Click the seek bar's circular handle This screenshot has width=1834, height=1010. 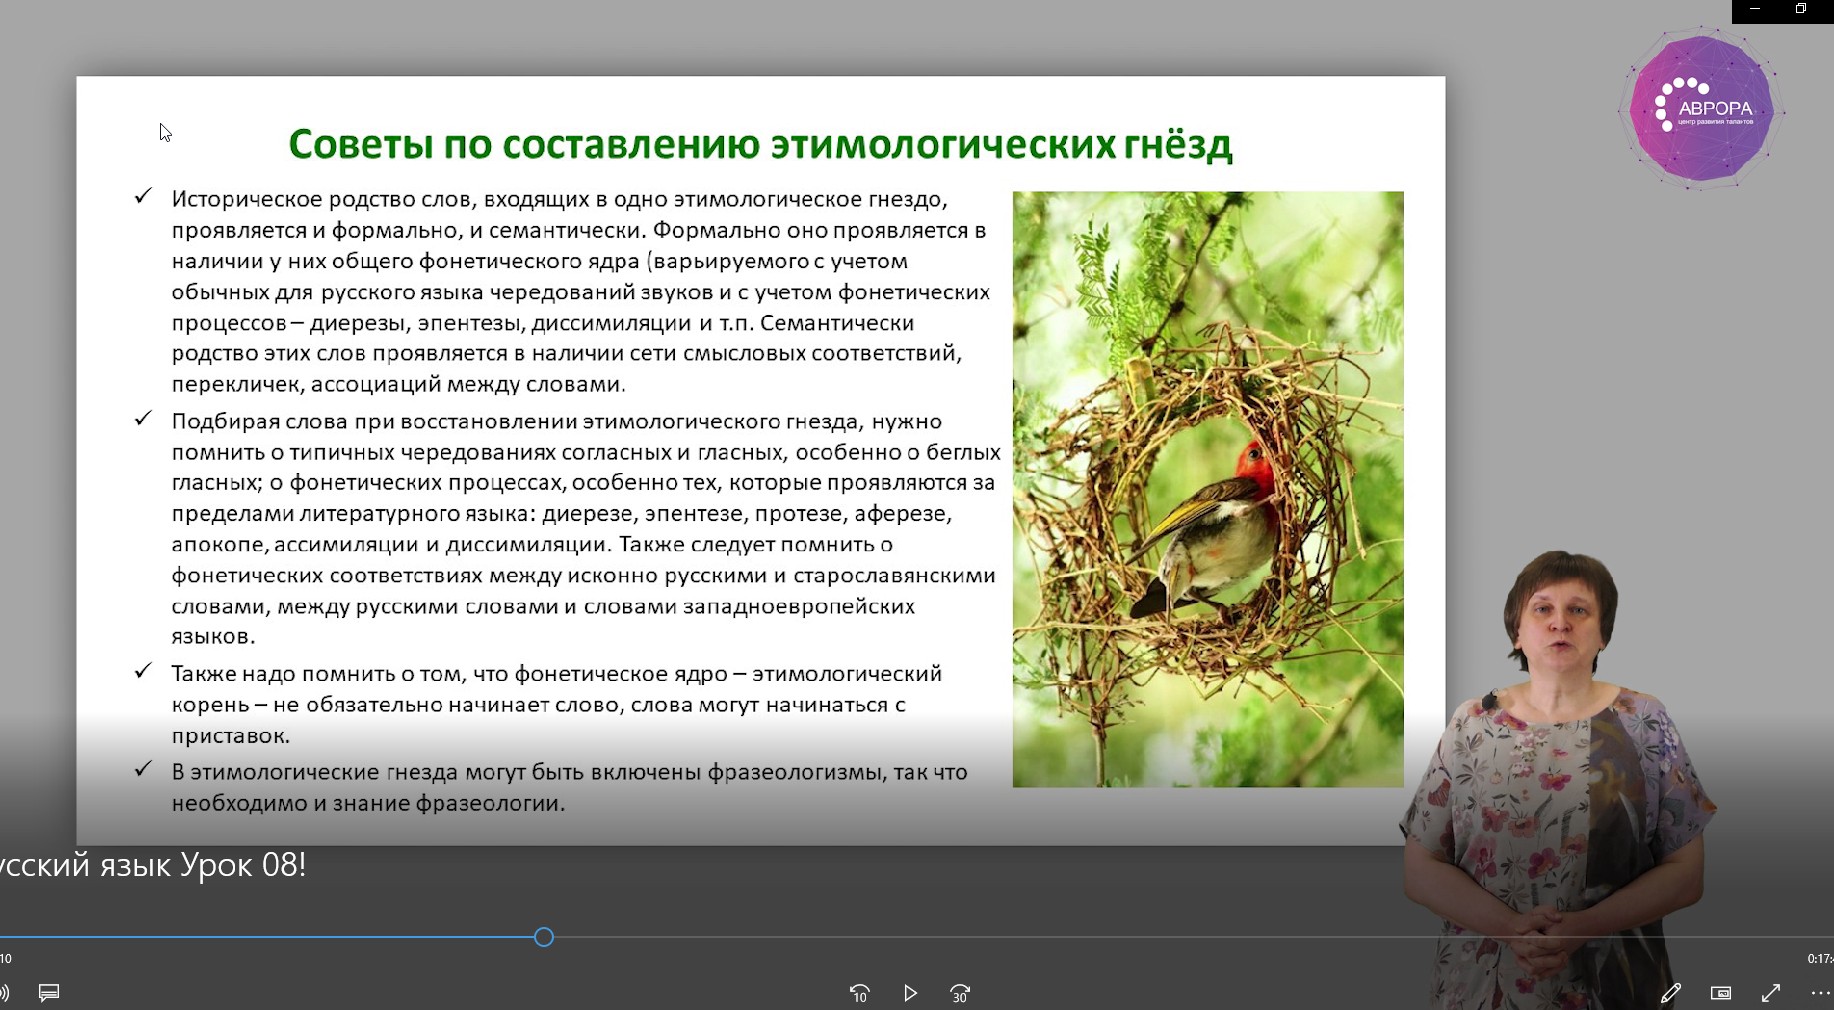tap(544, 937)
